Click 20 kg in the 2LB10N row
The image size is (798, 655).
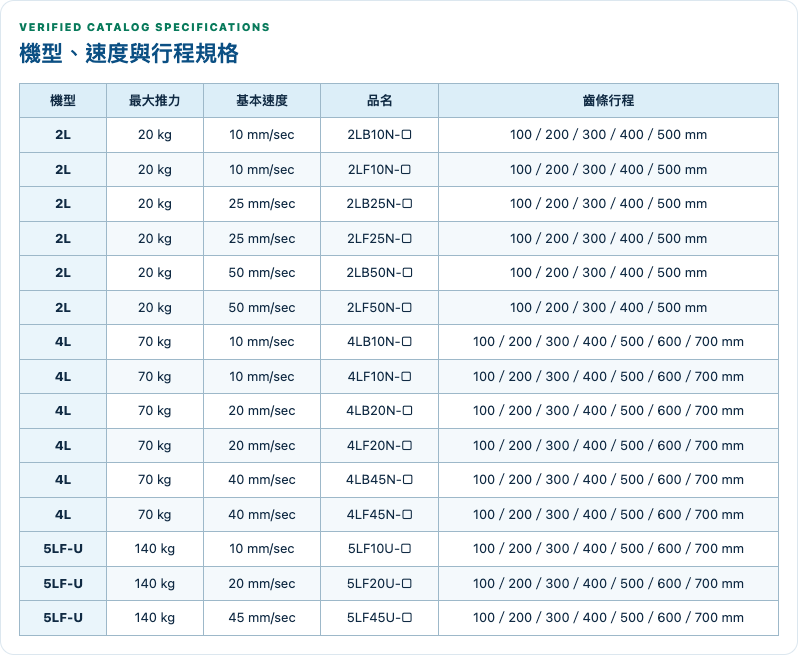[155, 135]
